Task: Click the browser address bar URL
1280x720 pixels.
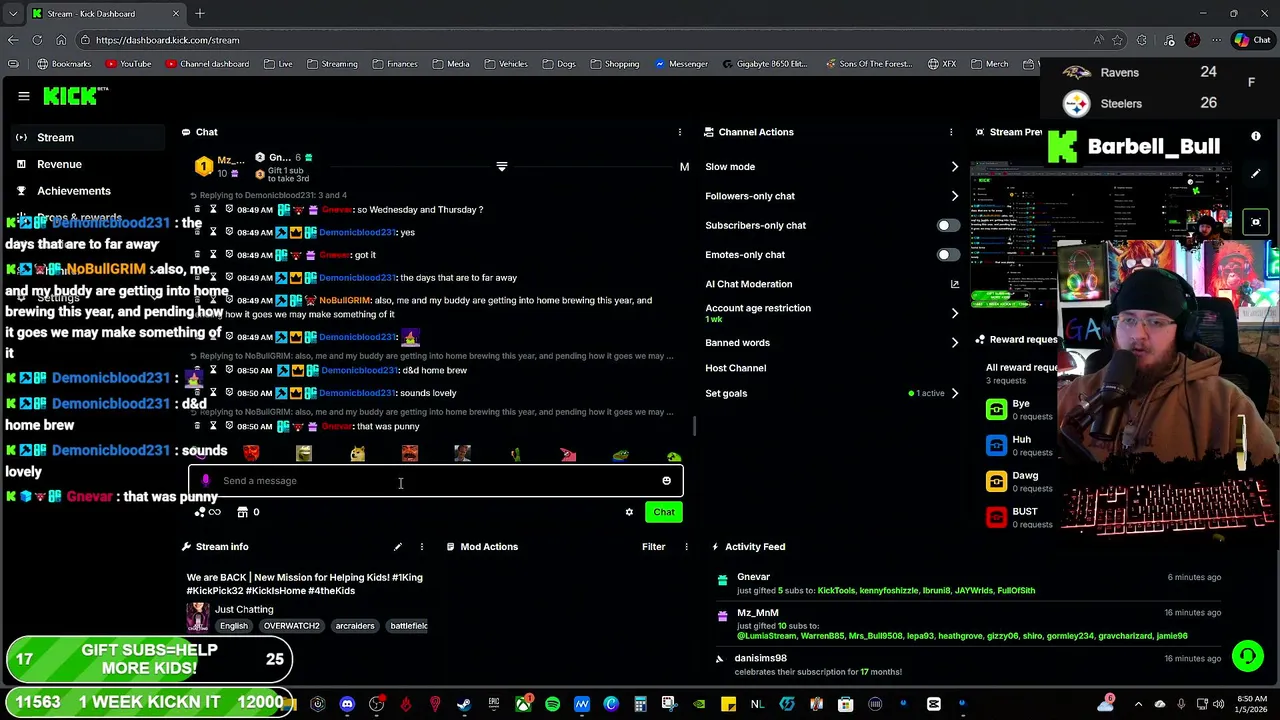Action: [168, 40]
